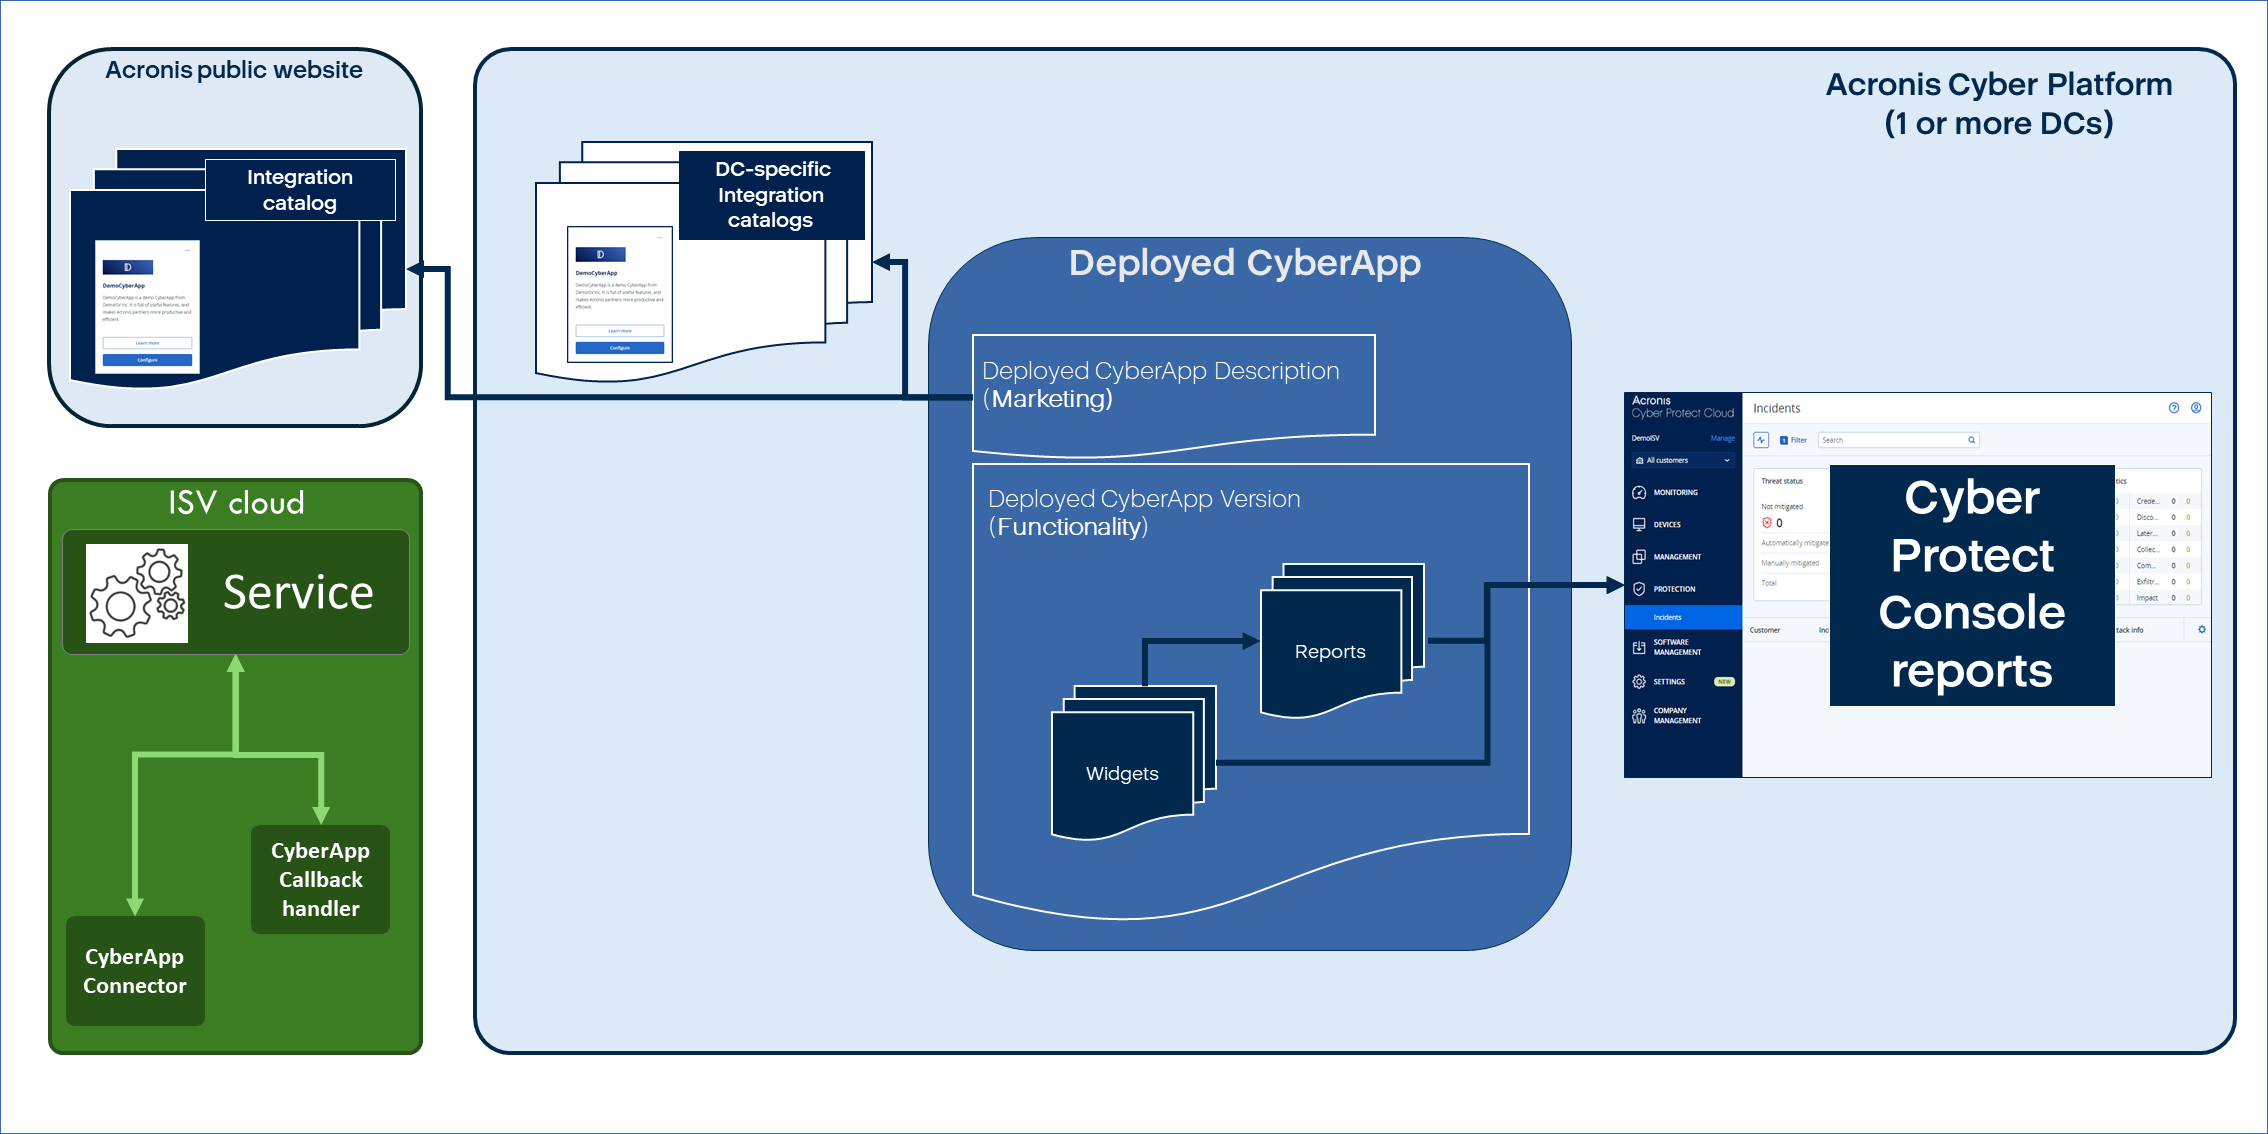Click the DemoISV tenant name
The image size is (2268, 1134).
pyautogui.click(x=1646, y=438)
